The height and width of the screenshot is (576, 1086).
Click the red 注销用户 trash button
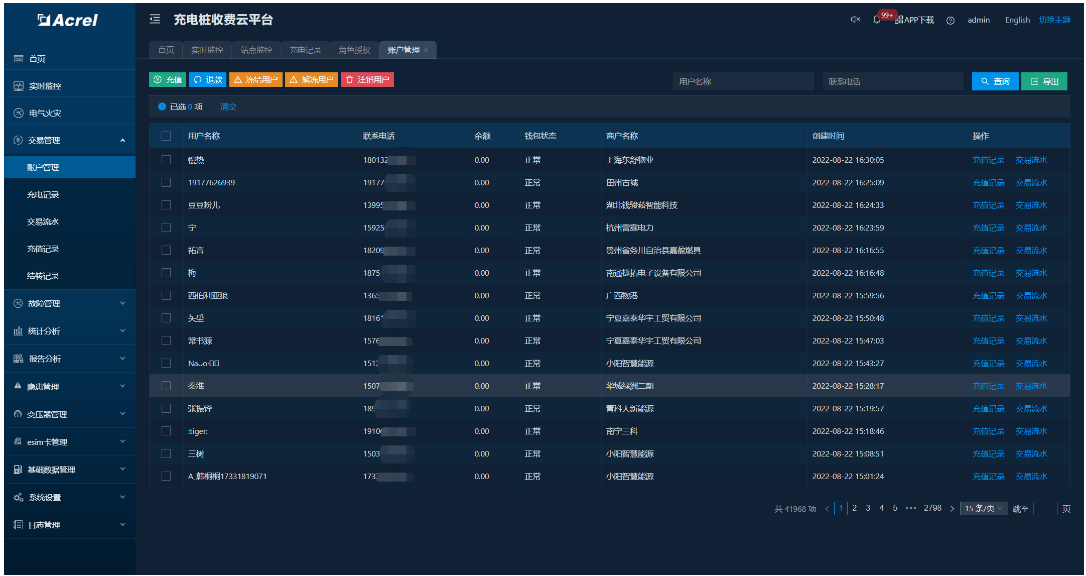[x=367, y=80]
